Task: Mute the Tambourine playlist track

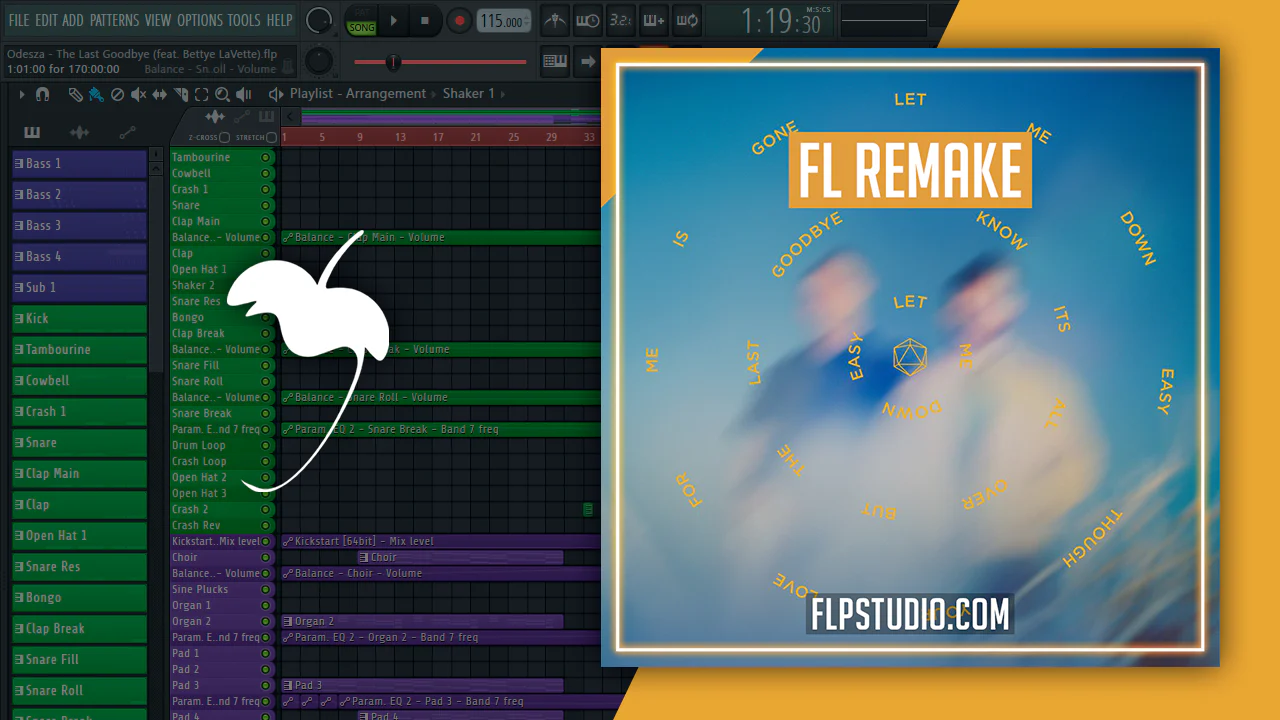Action: pos(266,157)
